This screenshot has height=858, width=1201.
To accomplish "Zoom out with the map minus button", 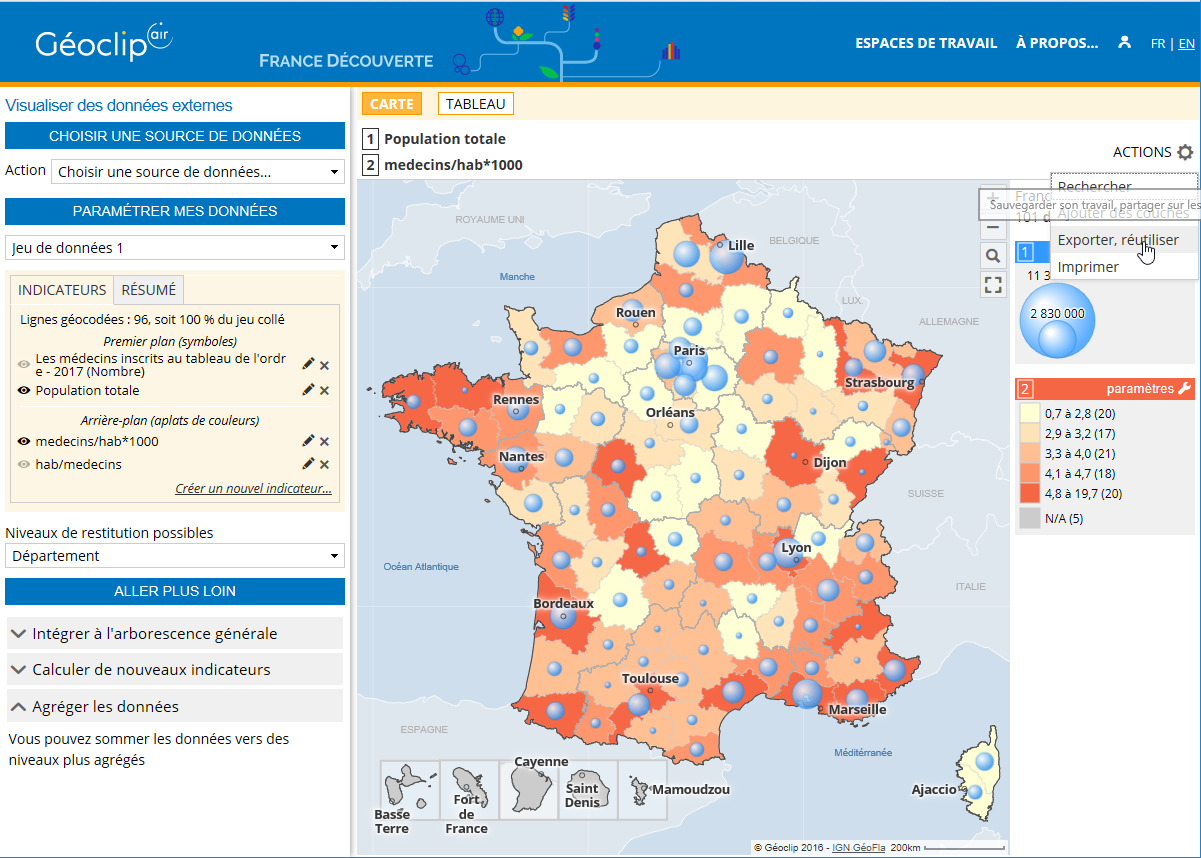I will 992,227.
